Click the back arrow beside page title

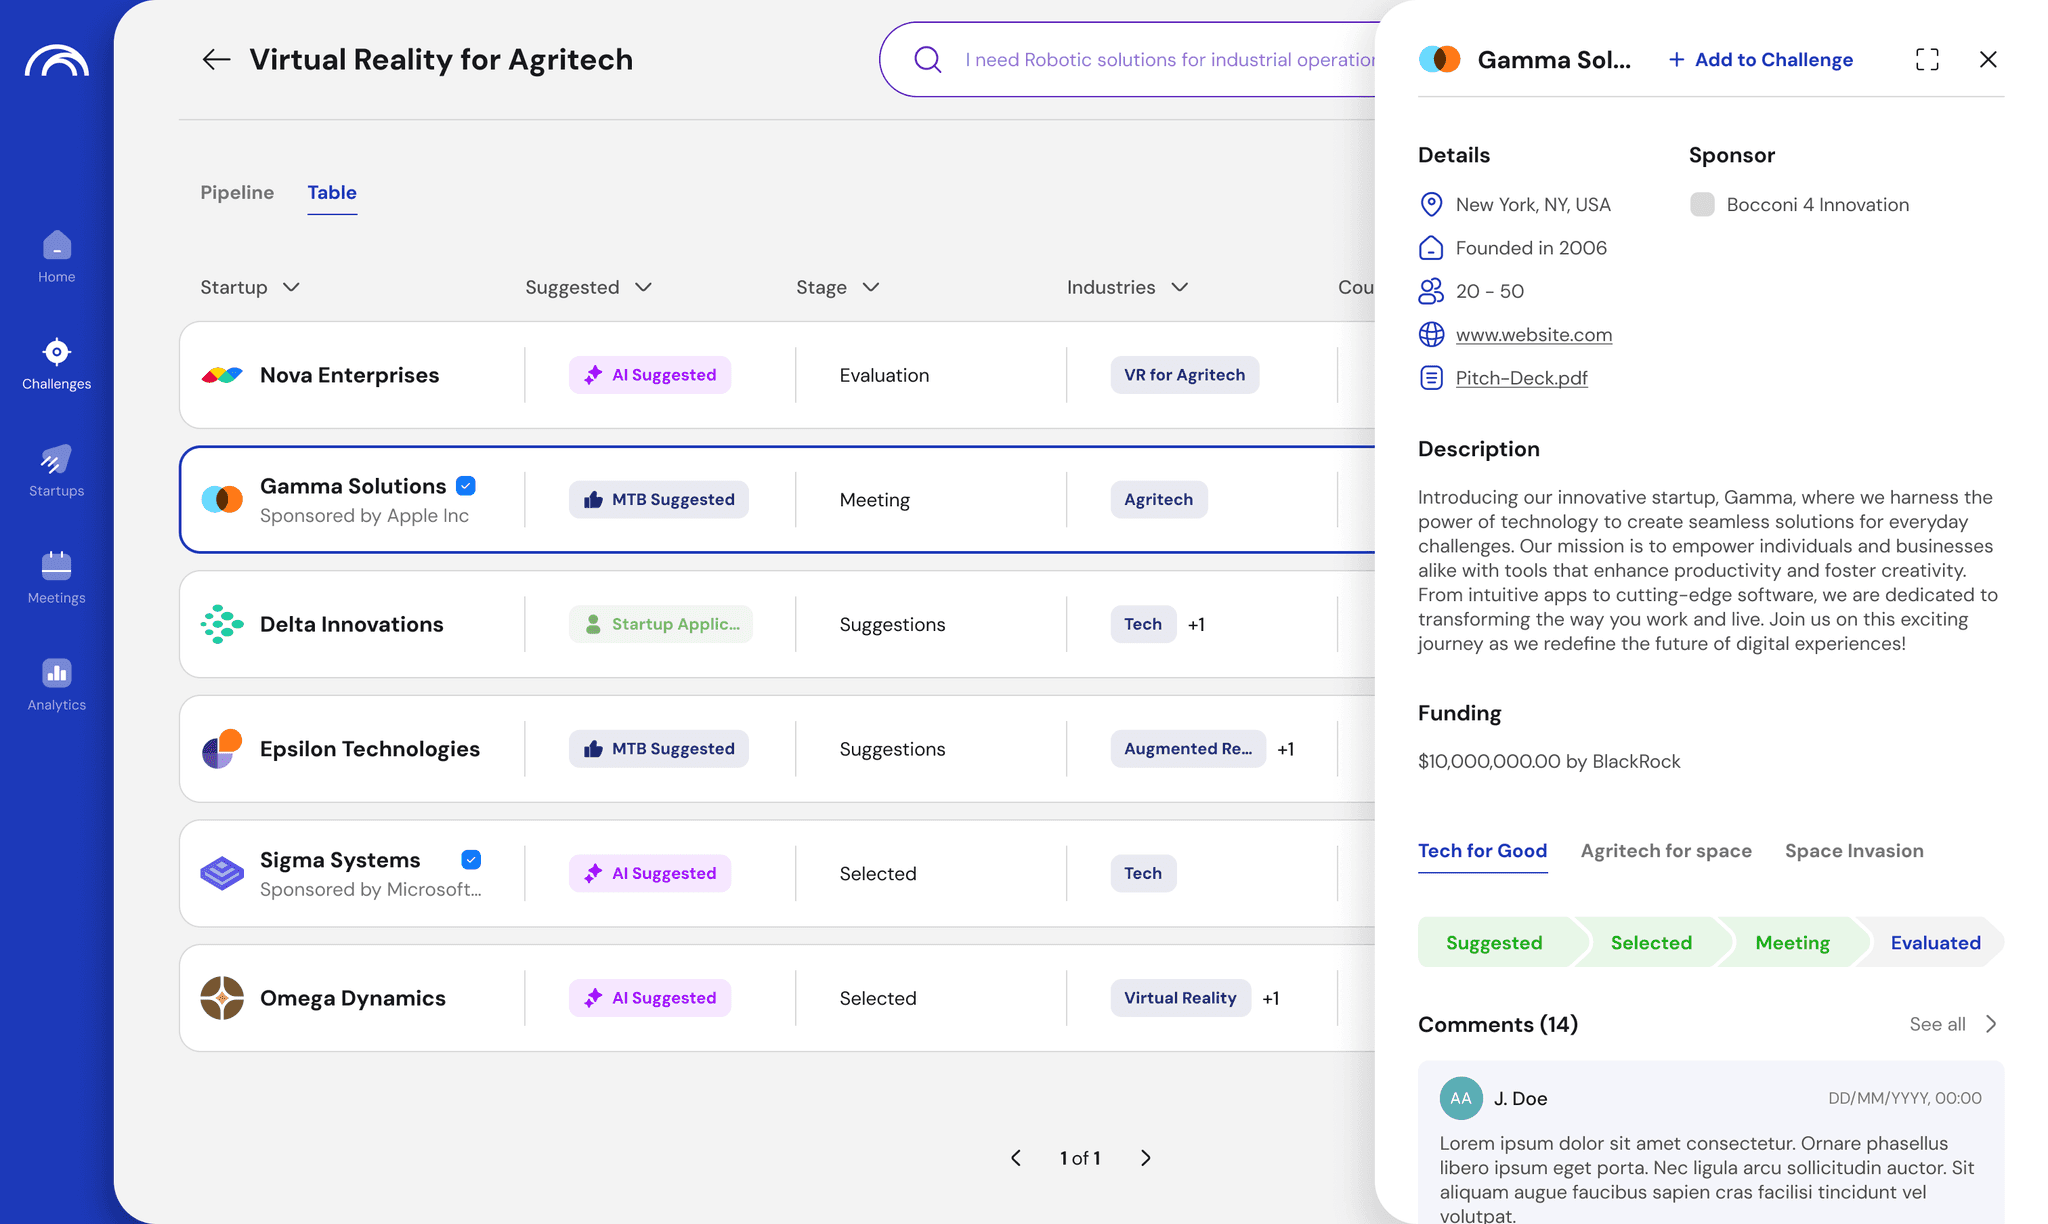click(x=216, y=60)
